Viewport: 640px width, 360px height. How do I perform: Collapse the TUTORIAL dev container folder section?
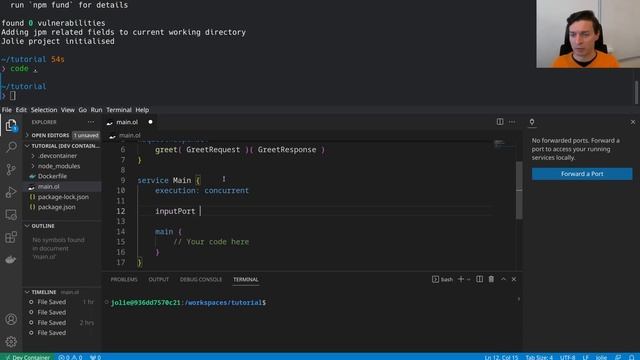tap(62, 146)
